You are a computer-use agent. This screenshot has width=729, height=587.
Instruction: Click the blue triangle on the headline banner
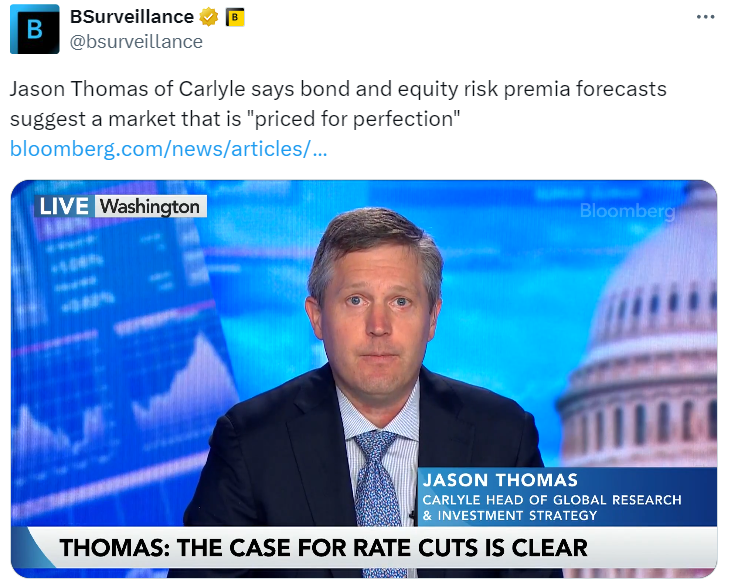tap(38, 547)
